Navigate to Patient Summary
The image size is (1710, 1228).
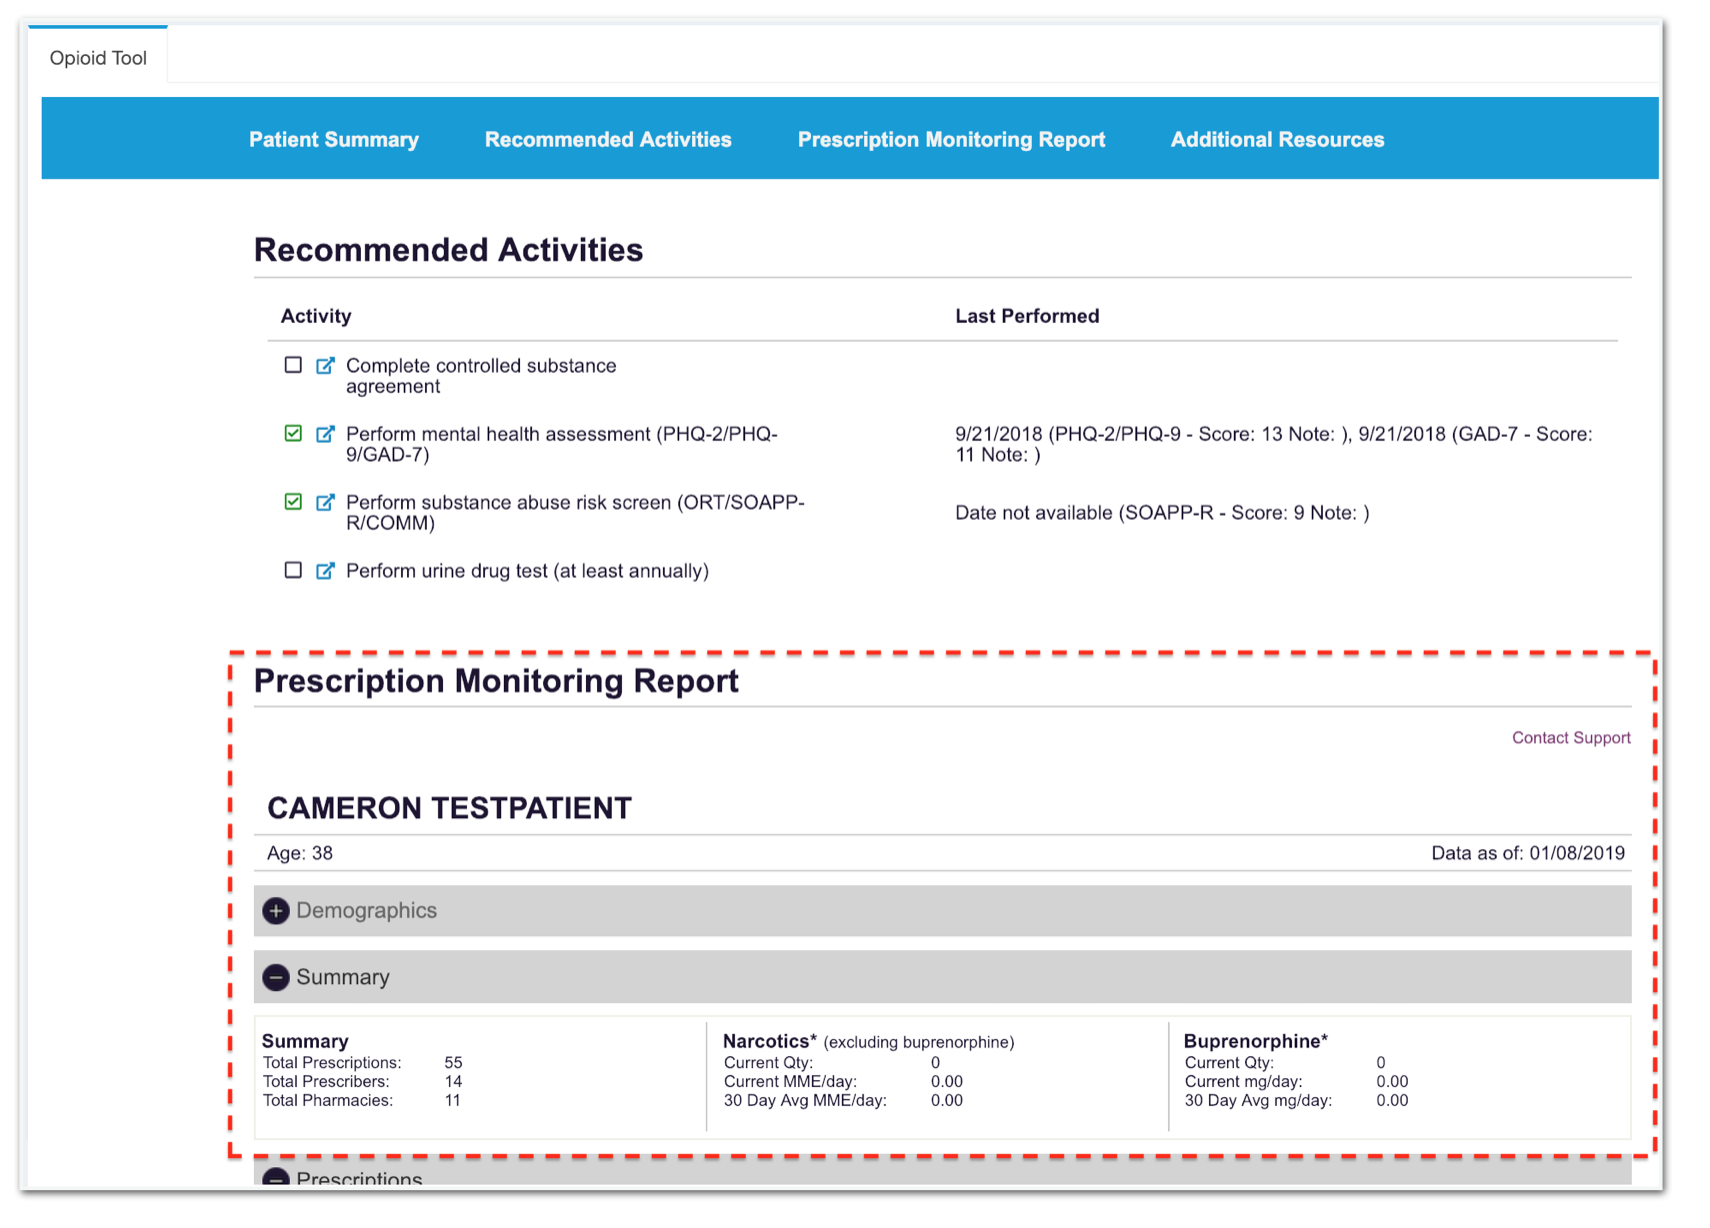click(x=334, y=139)
